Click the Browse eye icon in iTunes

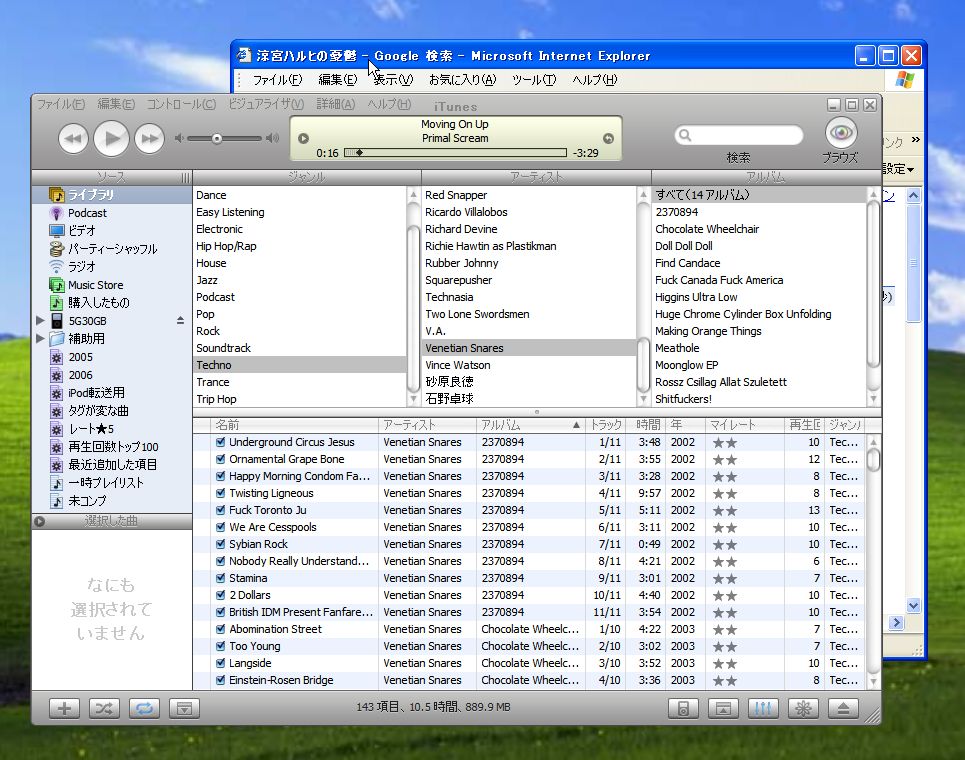pyautogui.click(x=841, y=133)
